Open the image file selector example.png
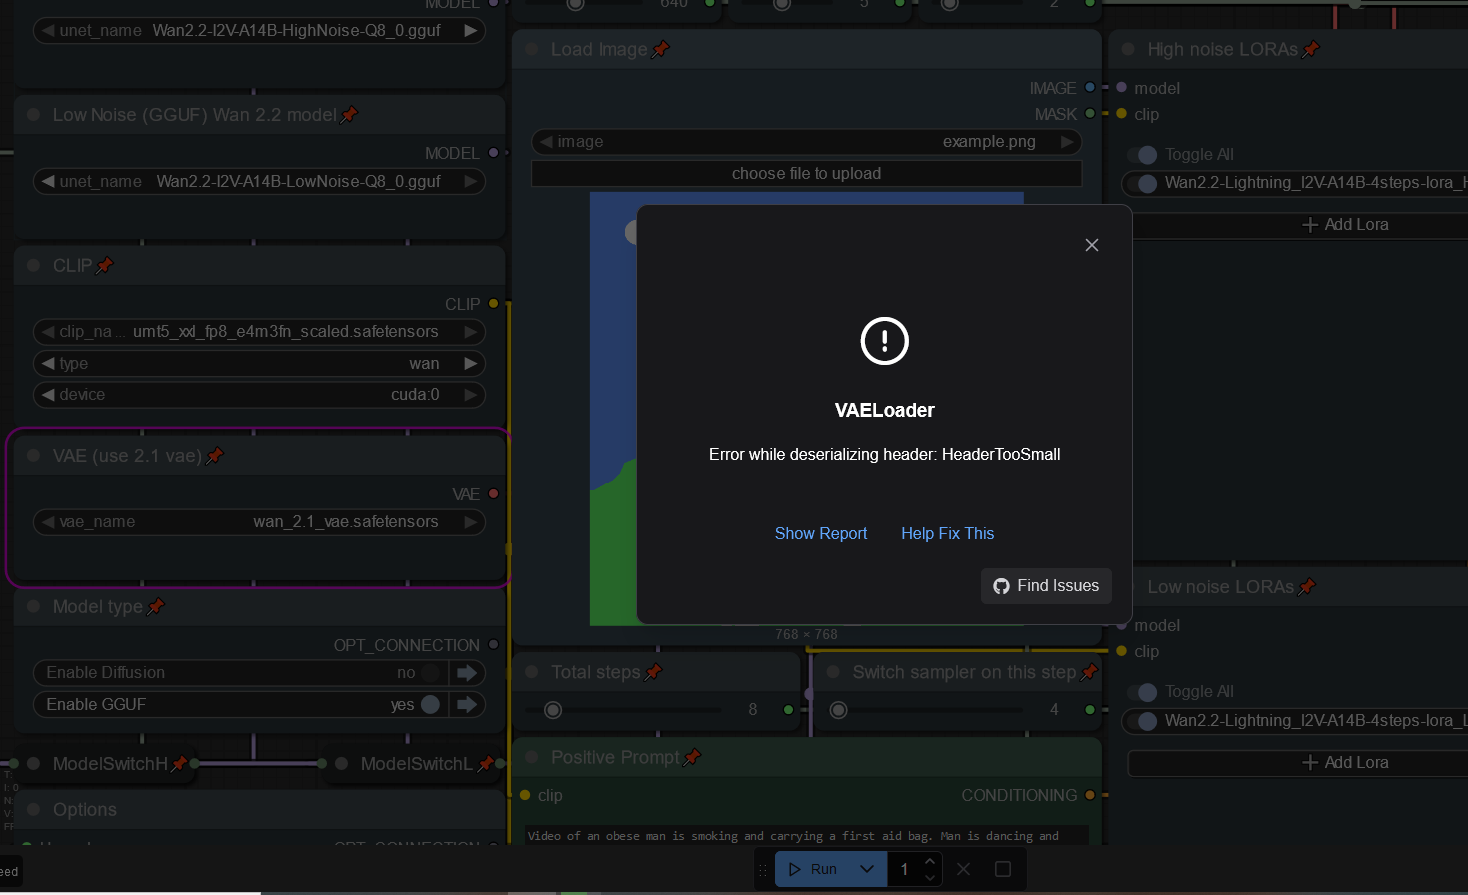The width and height of the screenshot is (1468, 895). pyautogui.click(x=806, y=142)
